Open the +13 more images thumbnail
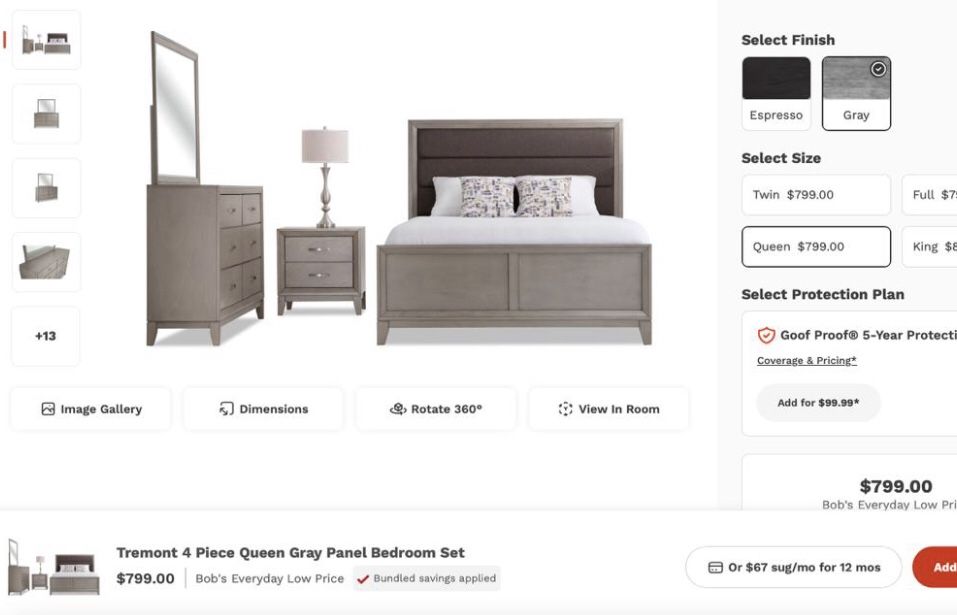This screenshot has height=615, width=957. click(x=46, y=336)
